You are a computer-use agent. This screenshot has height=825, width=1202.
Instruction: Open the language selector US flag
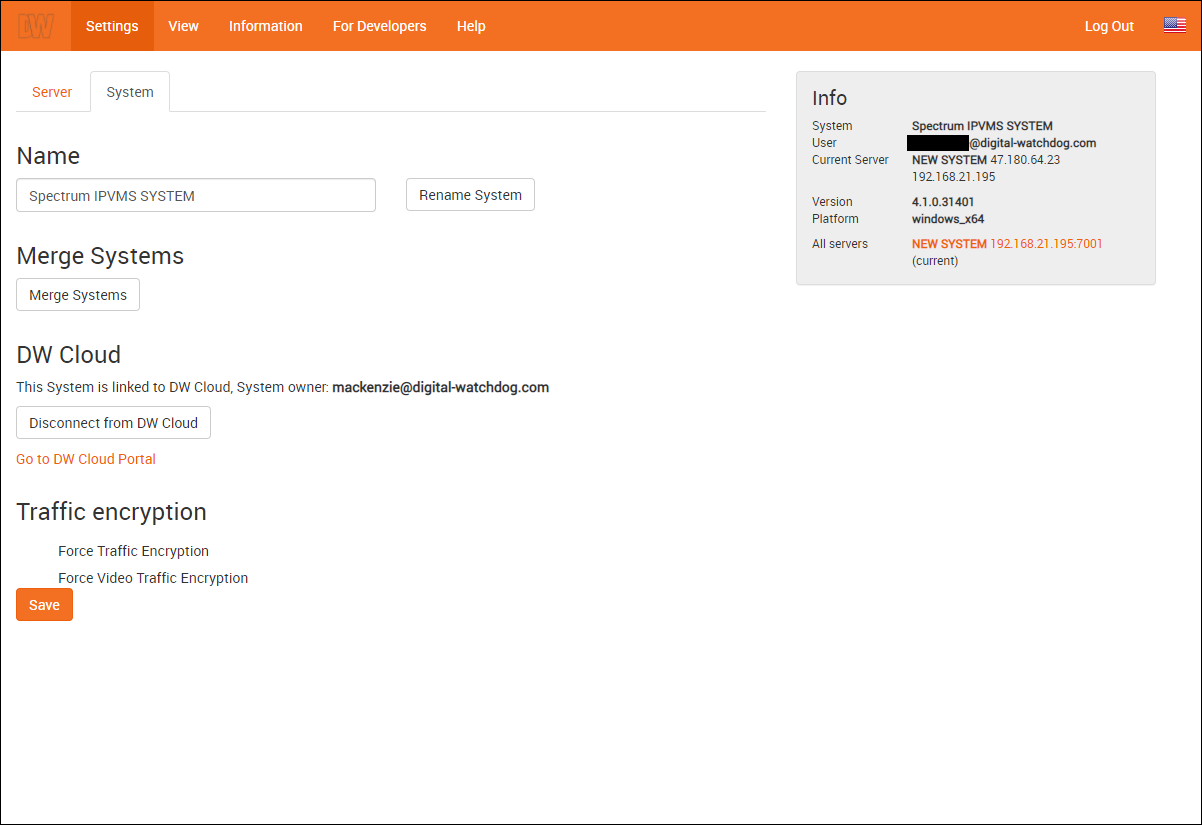pyautogui.click(x=1174, y=26)
